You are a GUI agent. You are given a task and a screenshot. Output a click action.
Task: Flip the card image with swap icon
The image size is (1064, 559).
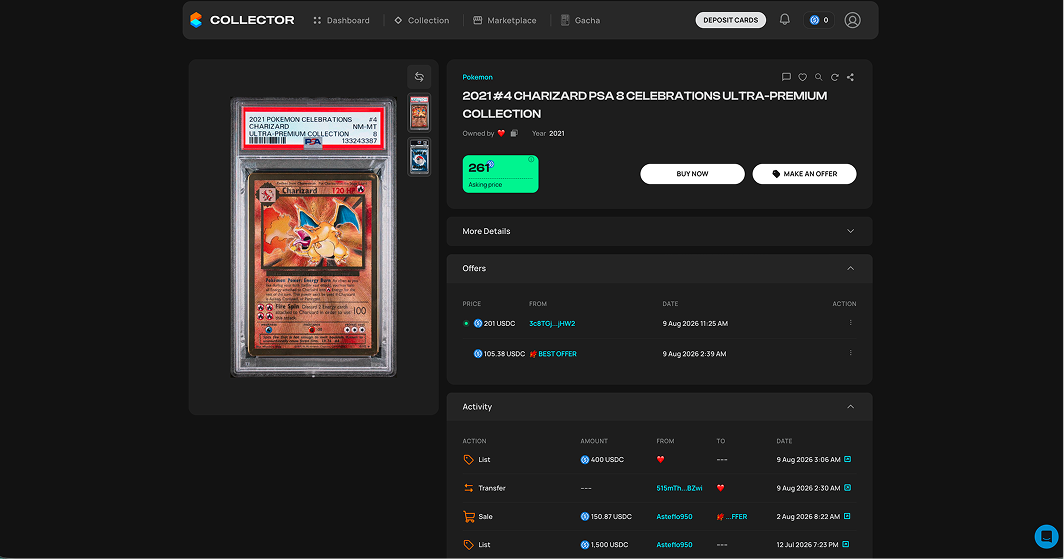pos(419,77)
